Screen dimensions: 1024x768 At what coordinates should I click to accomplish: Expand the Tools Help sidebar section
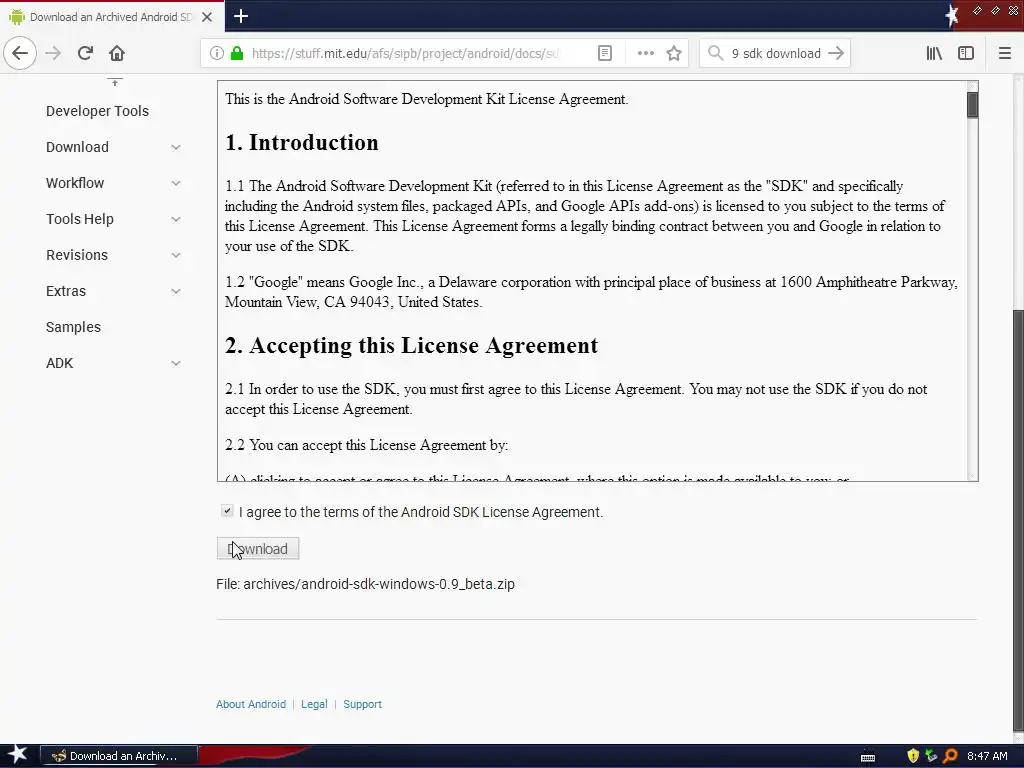176,219
